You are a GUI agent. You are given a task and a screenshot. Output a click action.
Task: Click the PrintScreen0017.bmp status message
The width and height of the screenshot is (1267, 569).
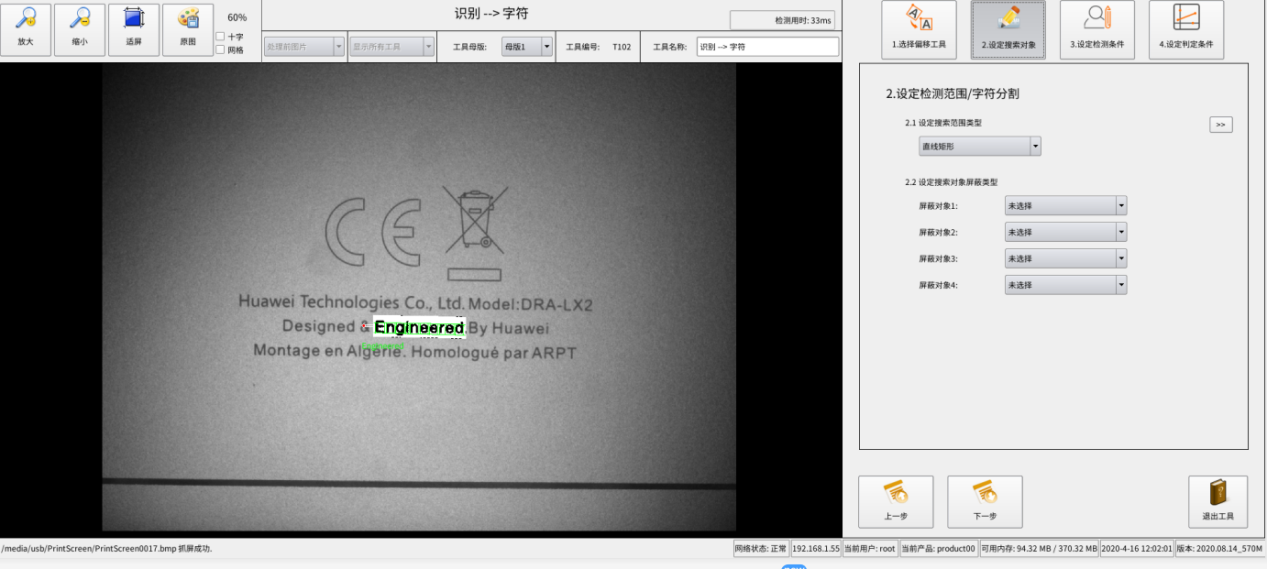106,549
